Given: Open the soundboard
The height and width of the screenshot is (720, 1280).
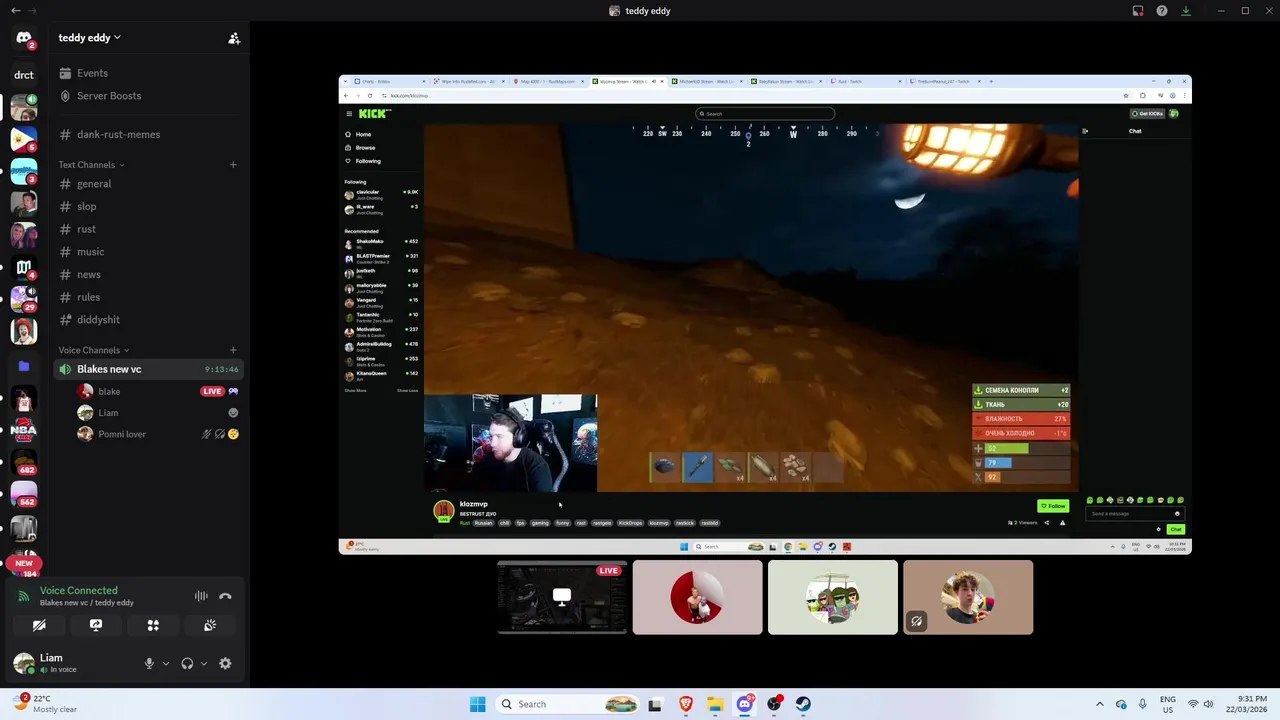Looking at the screenshot, I should (210, 625).
